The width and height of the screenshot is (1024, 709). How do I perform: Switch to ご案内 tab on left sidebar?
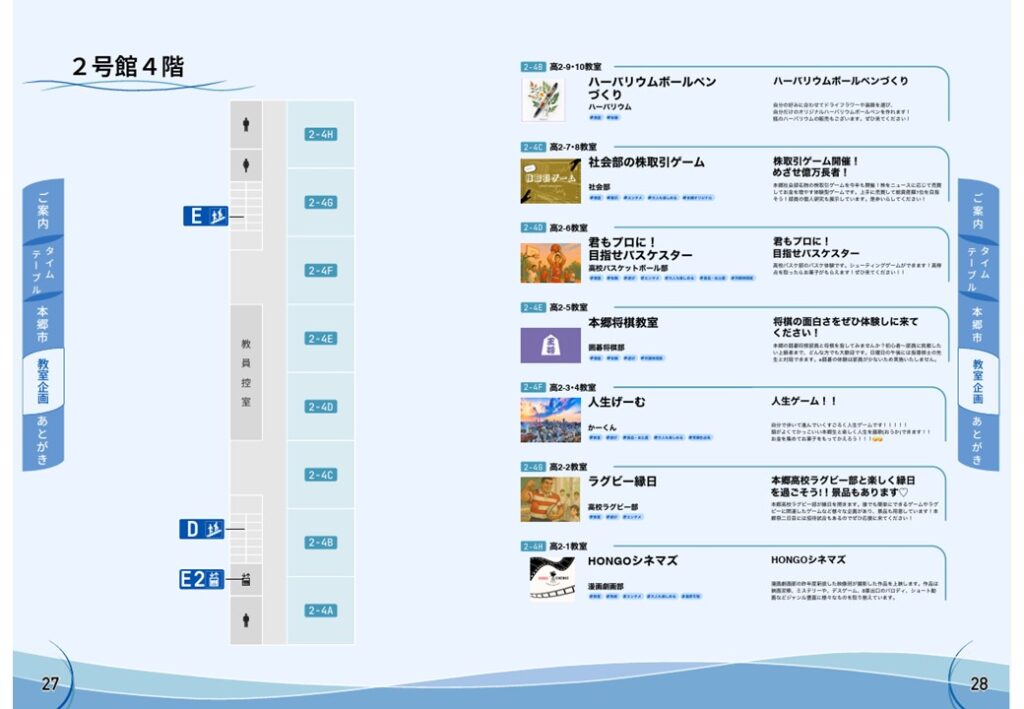(x=43, y=210)
